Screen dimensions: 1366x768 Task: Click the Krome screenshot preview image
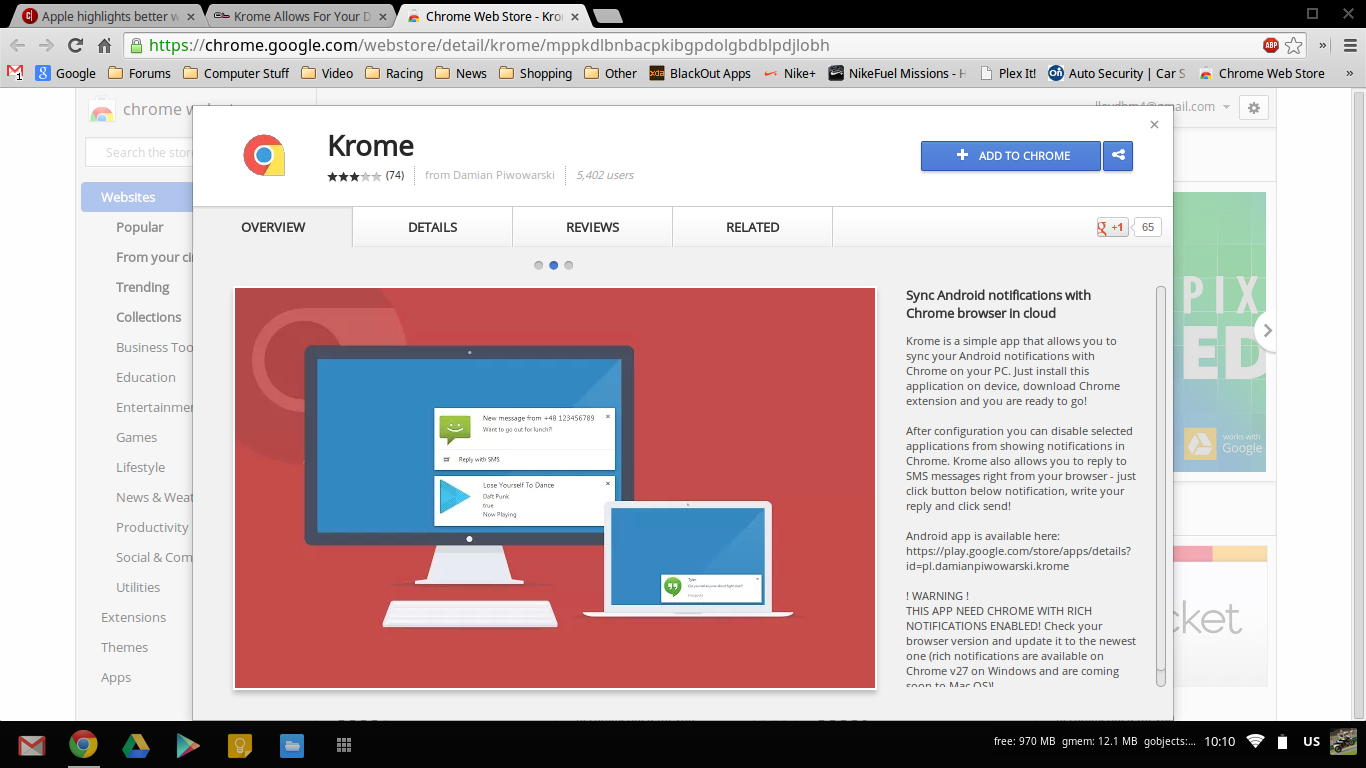tap(555, 488)
